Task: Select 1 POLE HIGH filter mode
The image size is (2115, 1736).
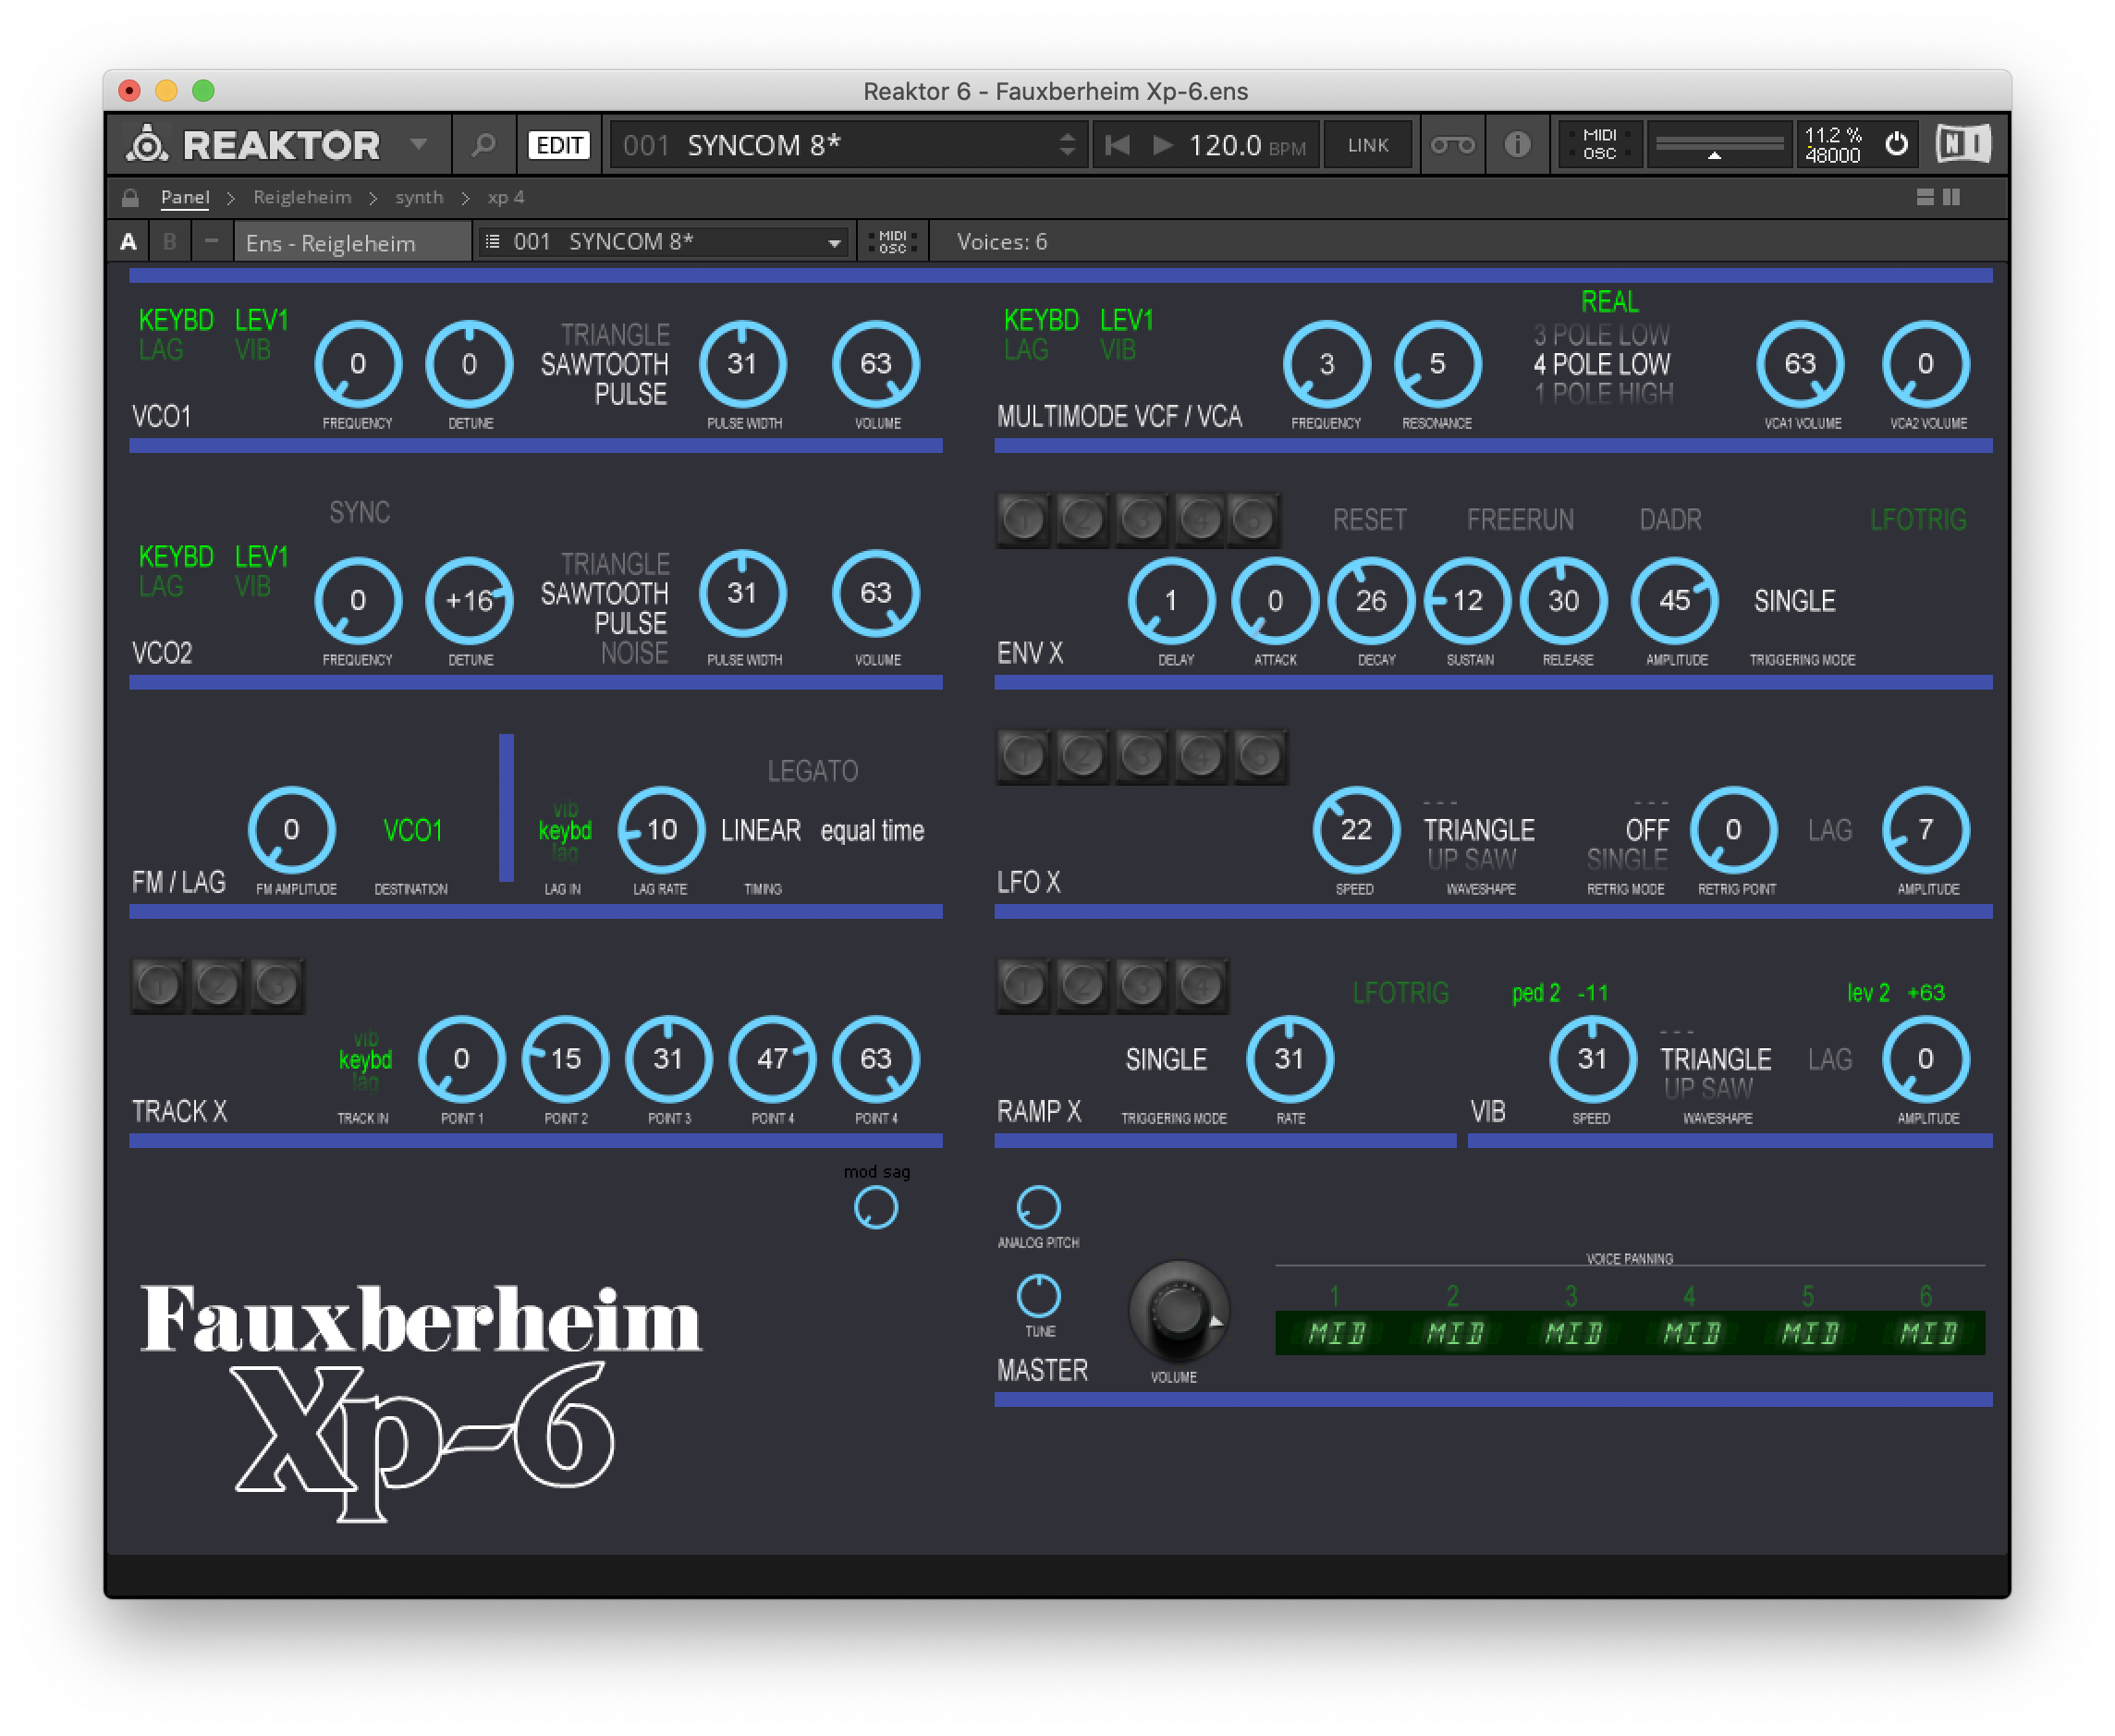Action: click(1604, 393)
